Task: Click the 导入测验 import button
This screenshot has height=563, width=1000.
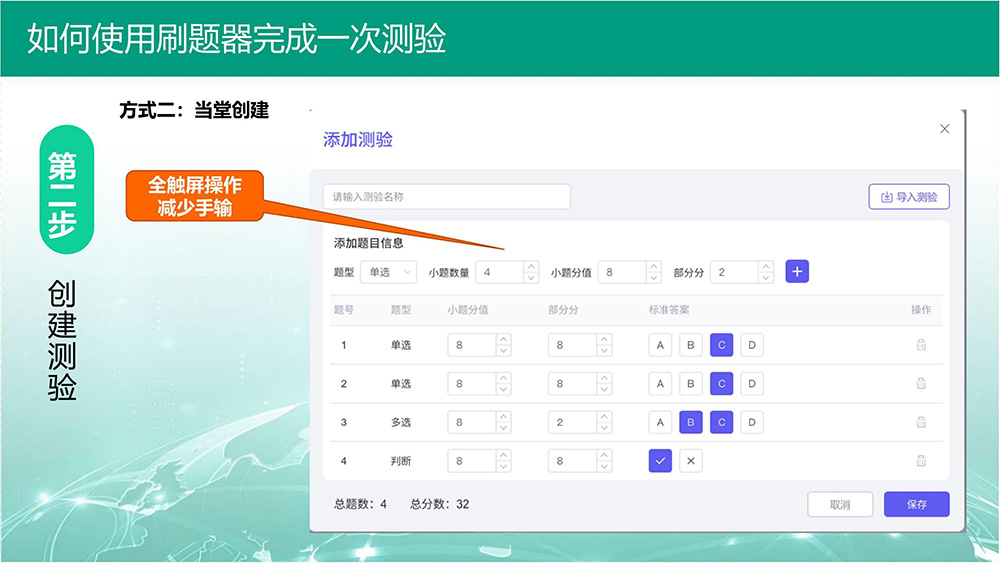Action: coord(909,197)
